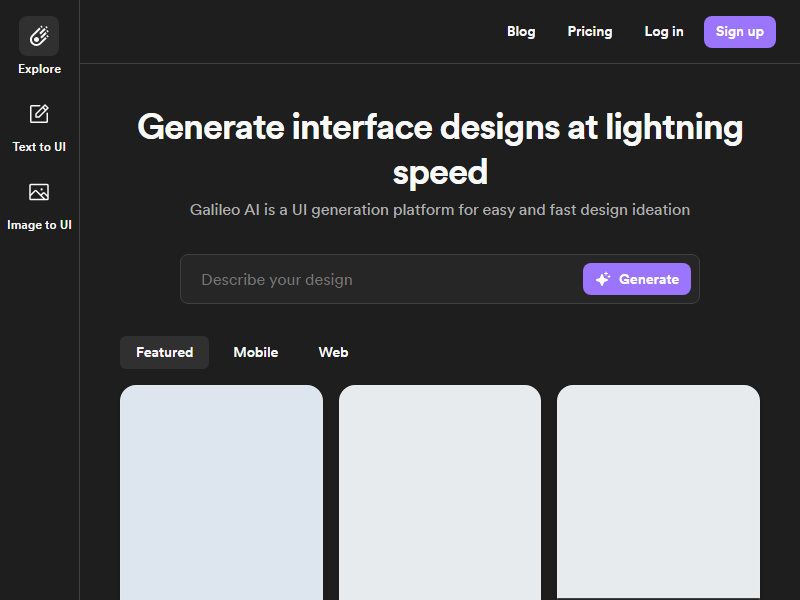The image size is (800, 600).
Task: Click the purple Sign up button
Action: pos(740,32)
